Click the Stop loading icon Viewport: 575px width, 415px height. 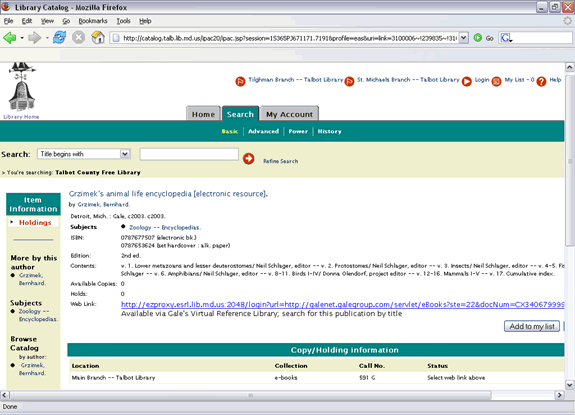(x=78, y=37)
